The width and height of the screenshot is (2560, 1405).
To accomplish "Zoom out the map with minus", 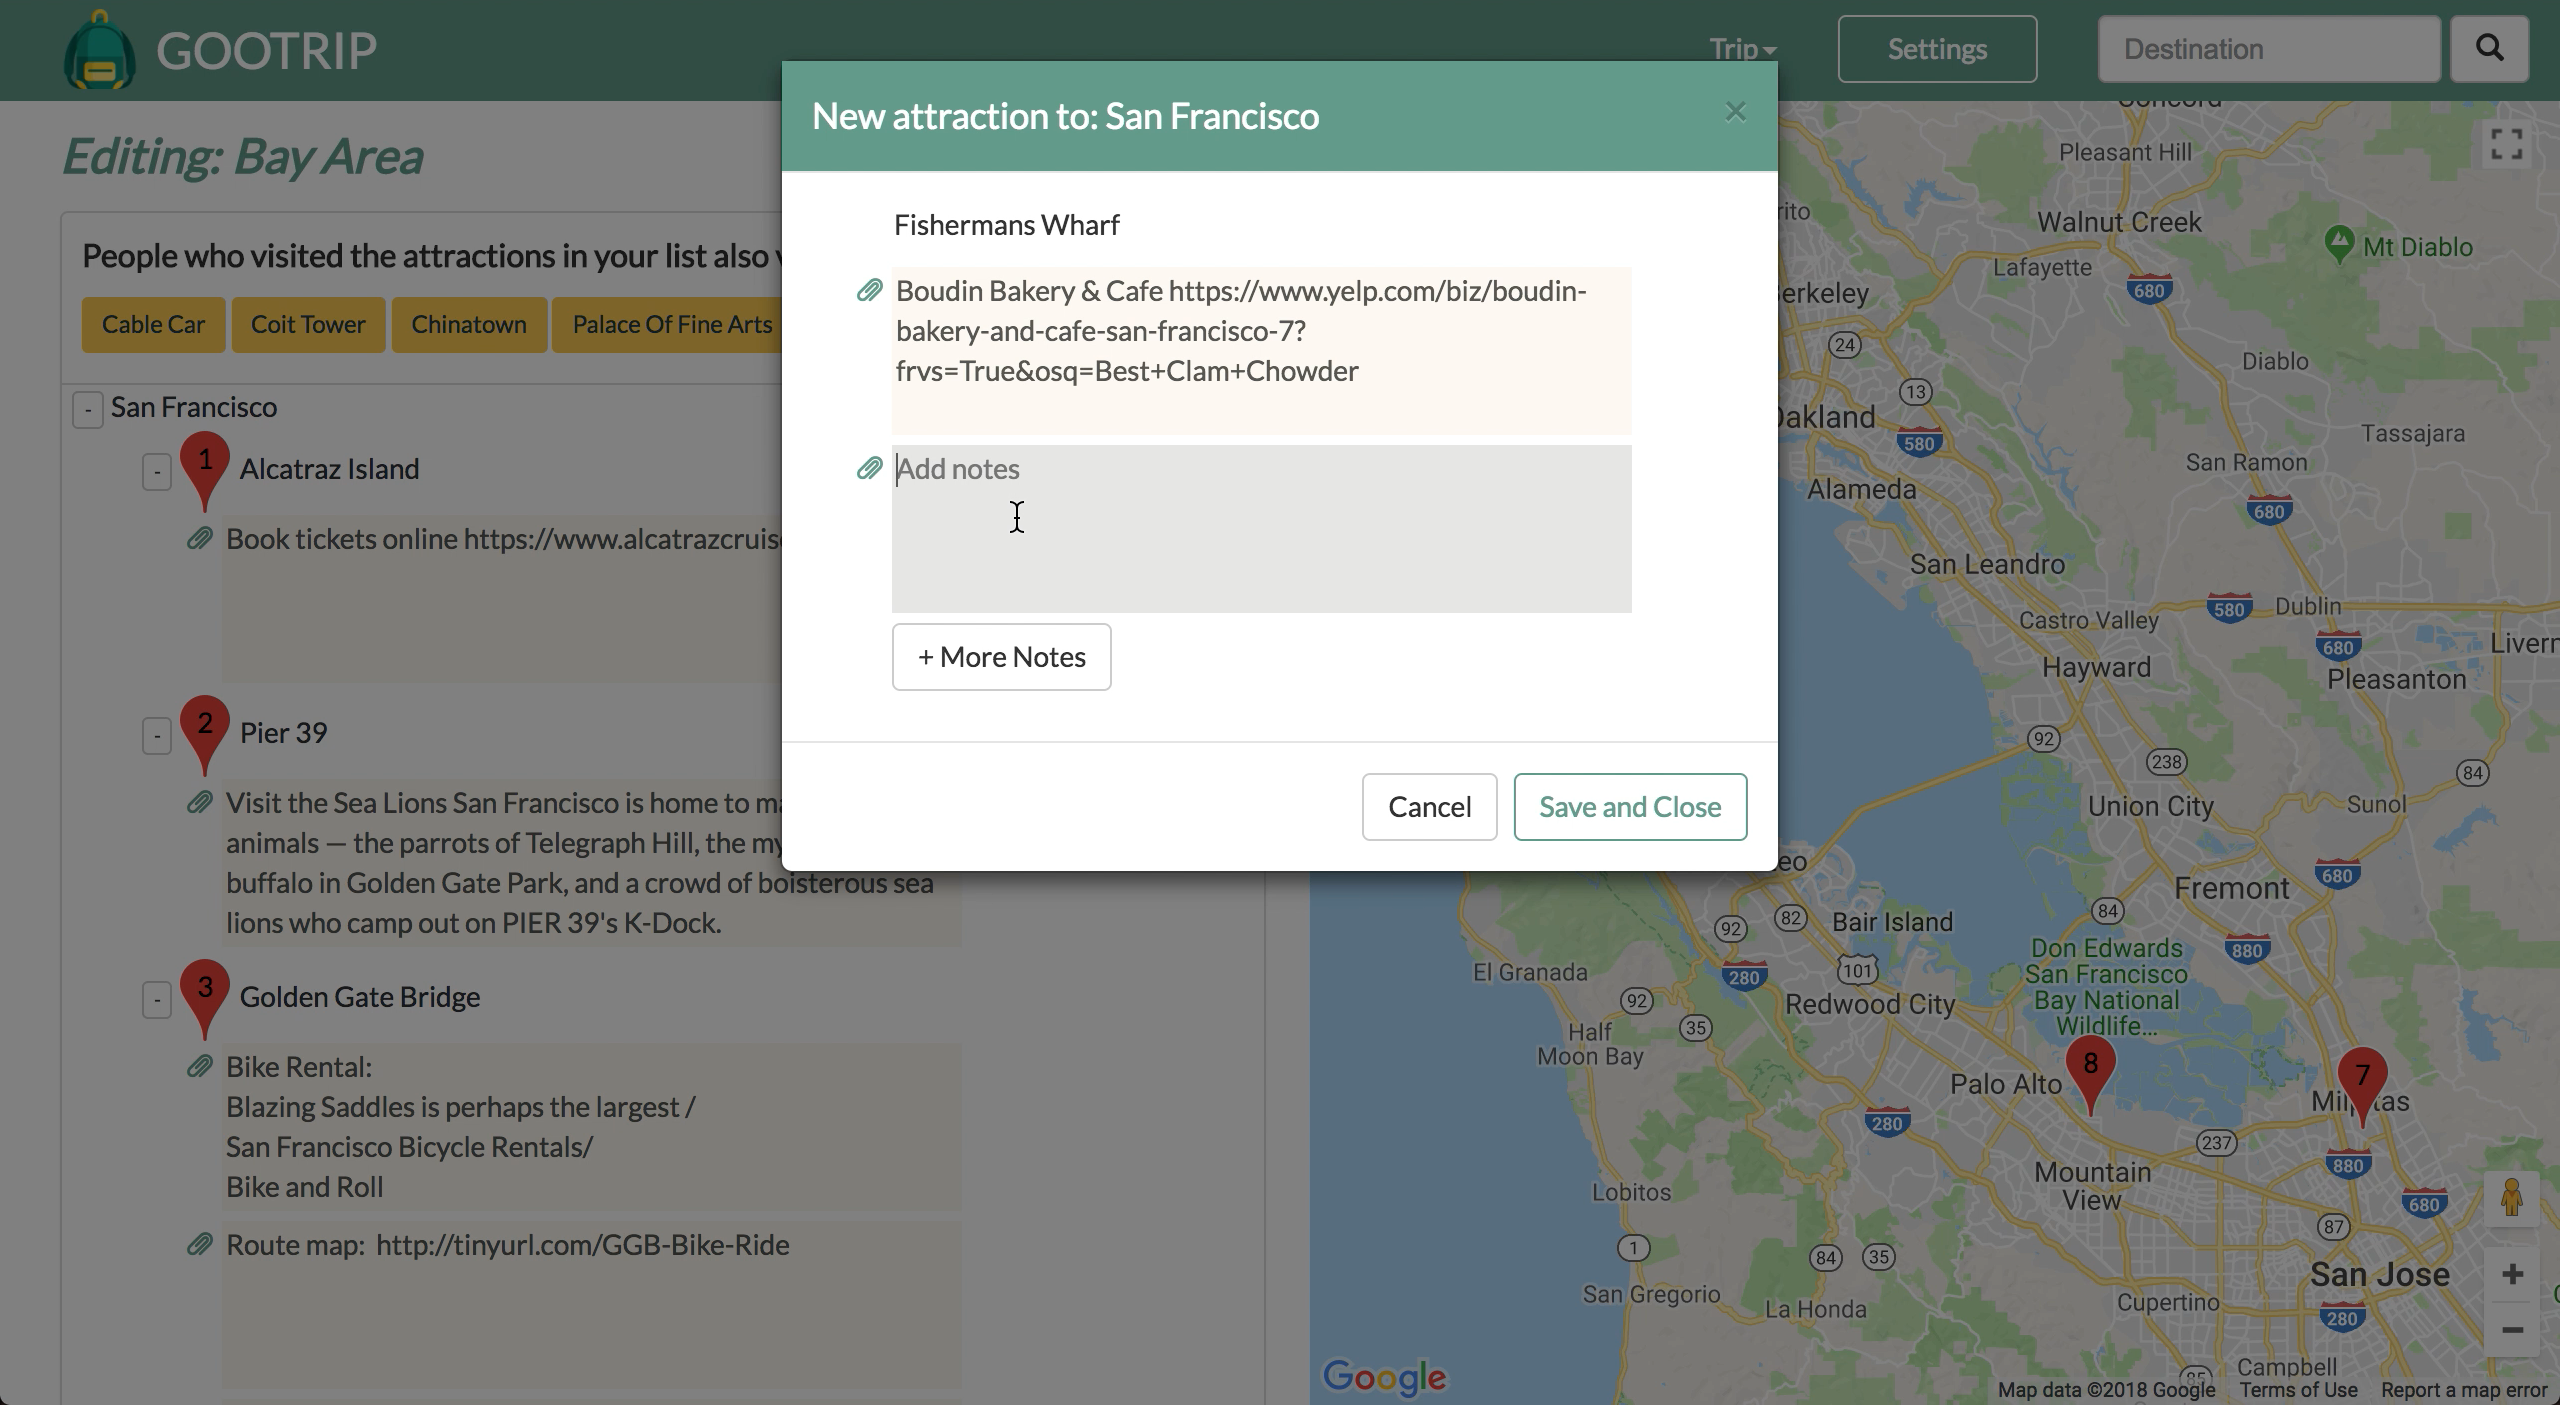I will click(2511, 1330).
